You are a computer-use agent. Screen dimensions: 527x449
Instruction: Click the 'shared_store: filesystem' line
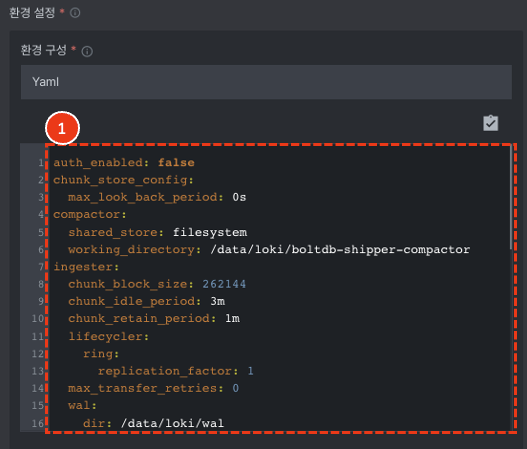tap(158, 232)
